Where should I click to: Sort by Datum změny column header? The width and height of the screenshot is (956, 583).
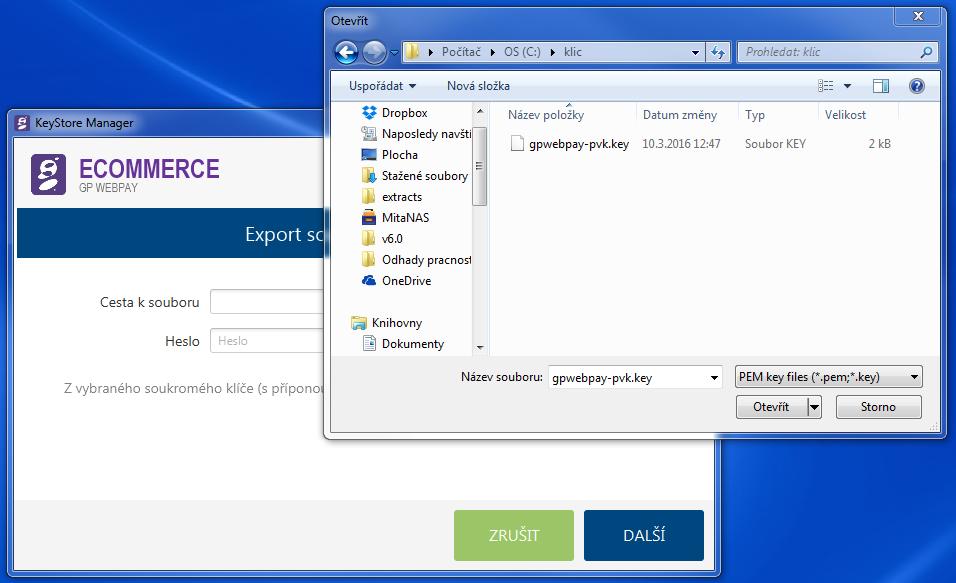[680, 115]
